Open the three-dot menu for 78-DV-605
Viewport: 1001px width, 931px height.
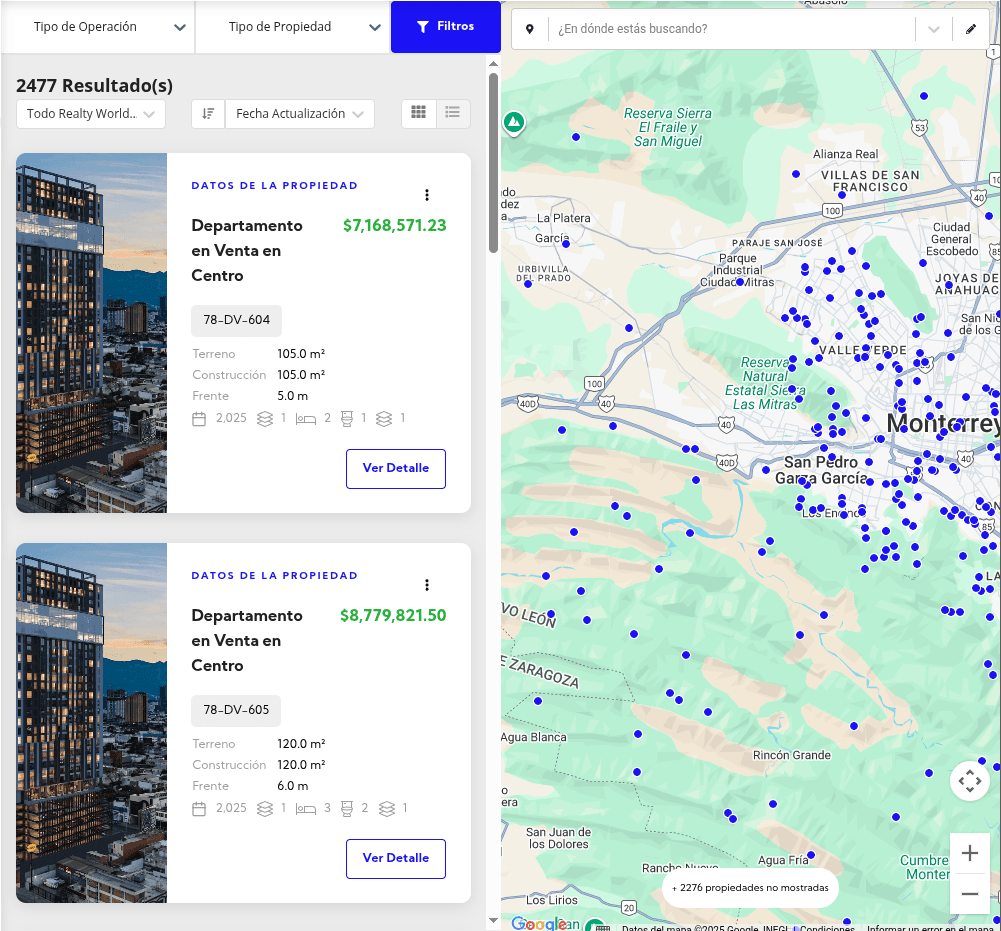point(427,585)
